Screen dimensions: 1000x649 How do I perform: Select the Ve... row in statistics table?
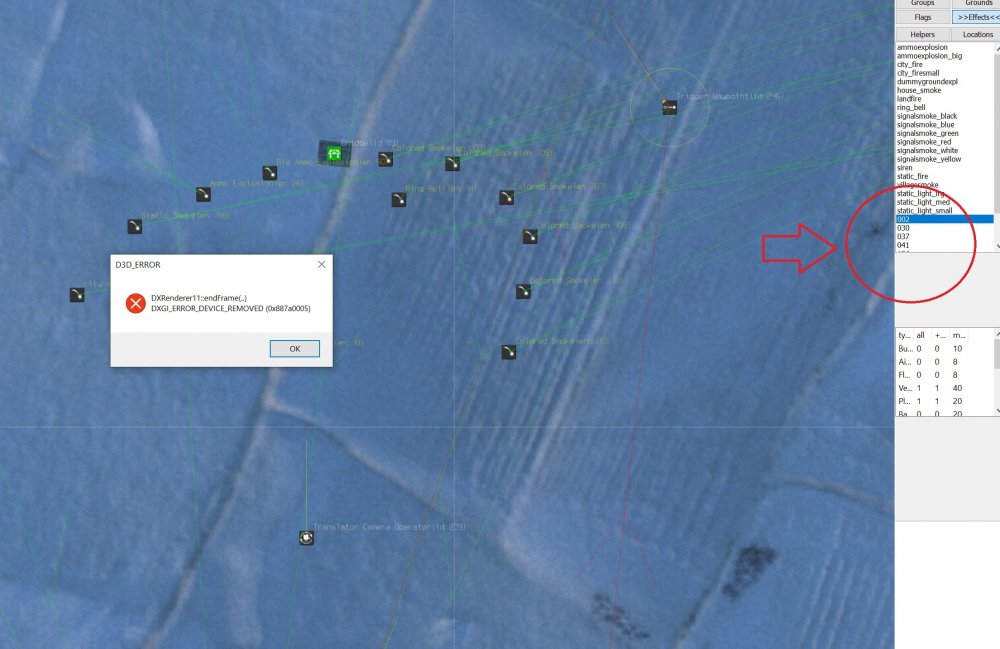click(945, 388)
